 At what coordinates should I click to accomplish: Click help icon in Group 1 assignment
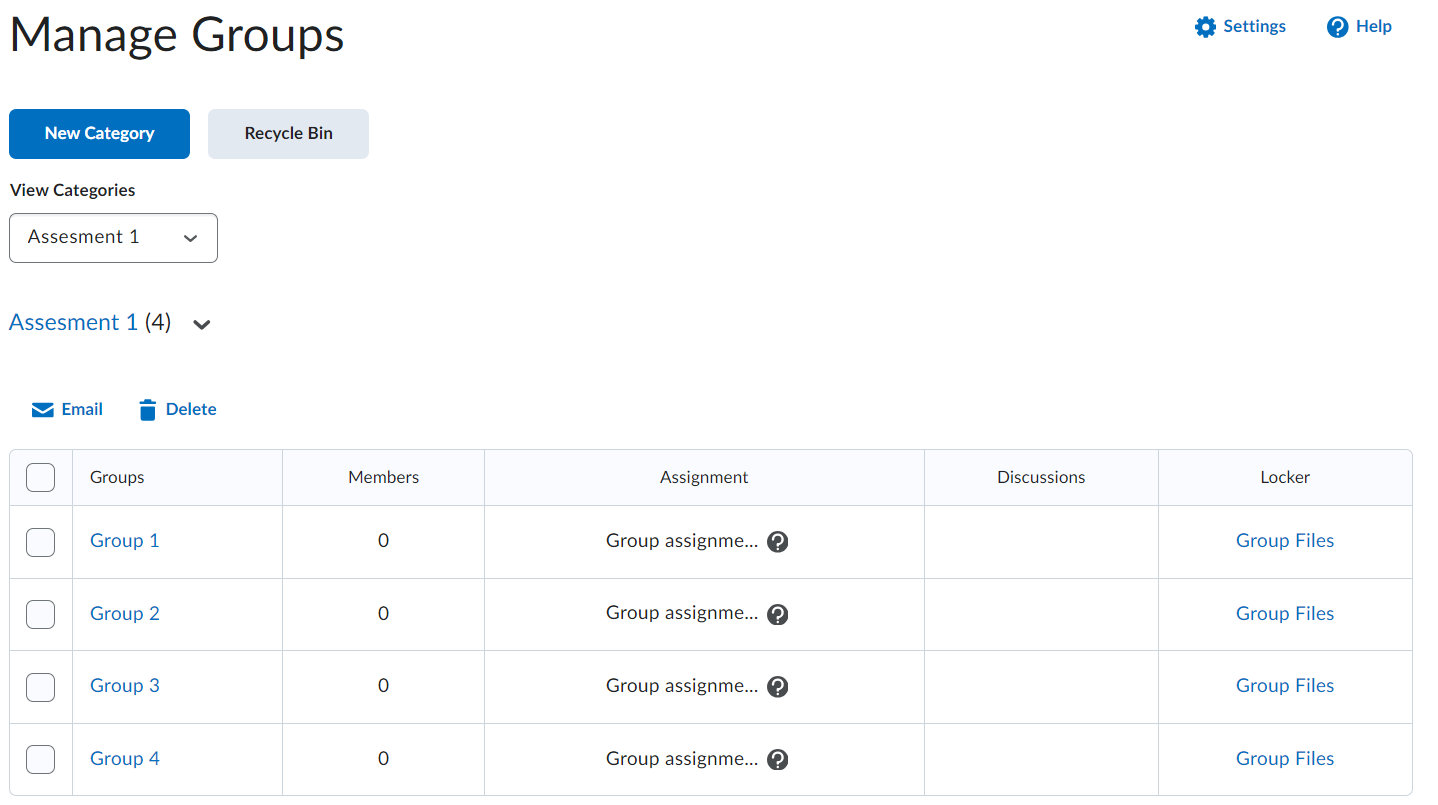[x=778, y=542]
